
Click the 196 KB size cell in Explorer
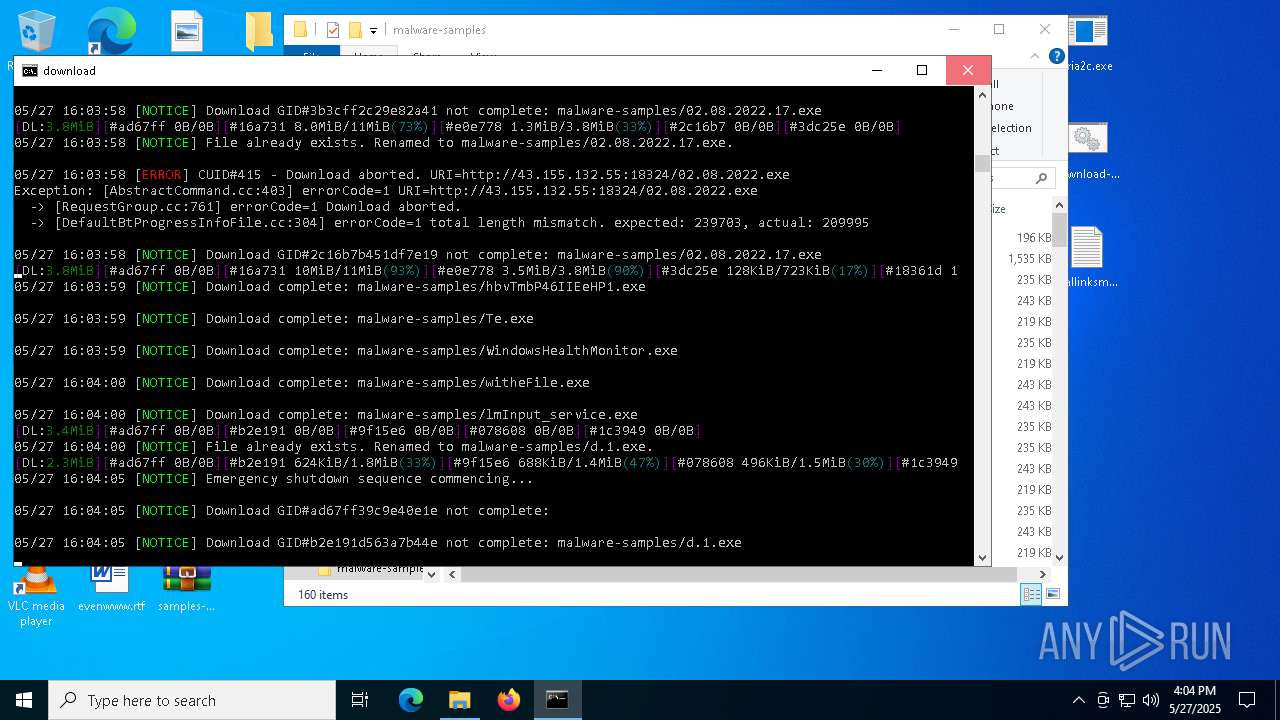click(1033, 238)
